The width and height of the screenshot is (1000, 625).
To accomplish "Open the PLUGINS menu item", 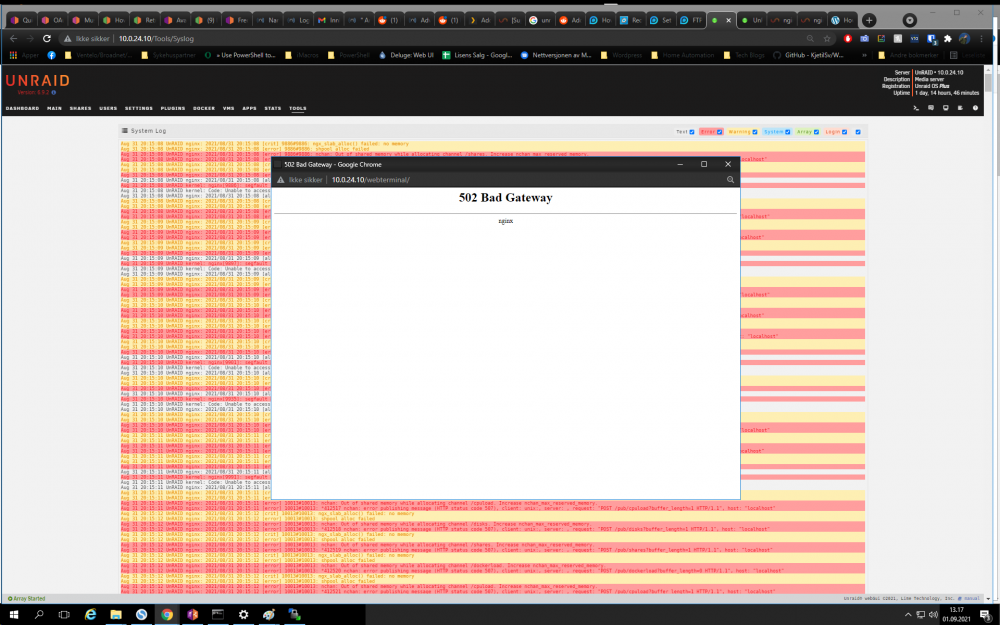I will (x=173, y=108).
